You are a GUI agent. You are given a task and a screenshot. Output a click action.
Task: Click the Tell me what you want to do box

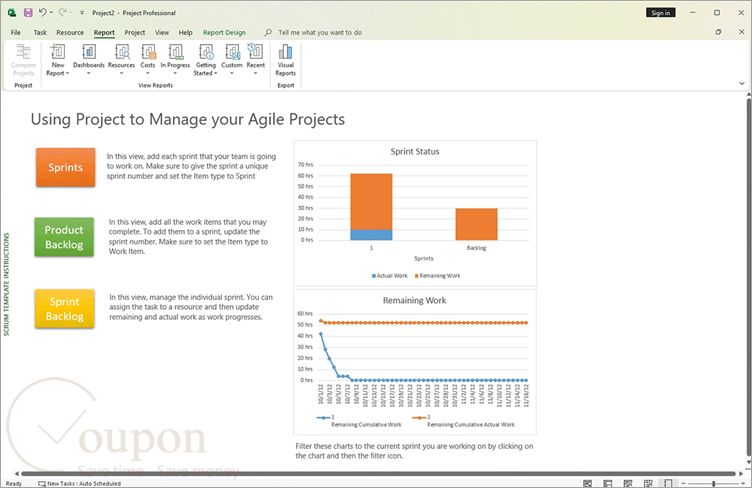(x=320, y=33)
